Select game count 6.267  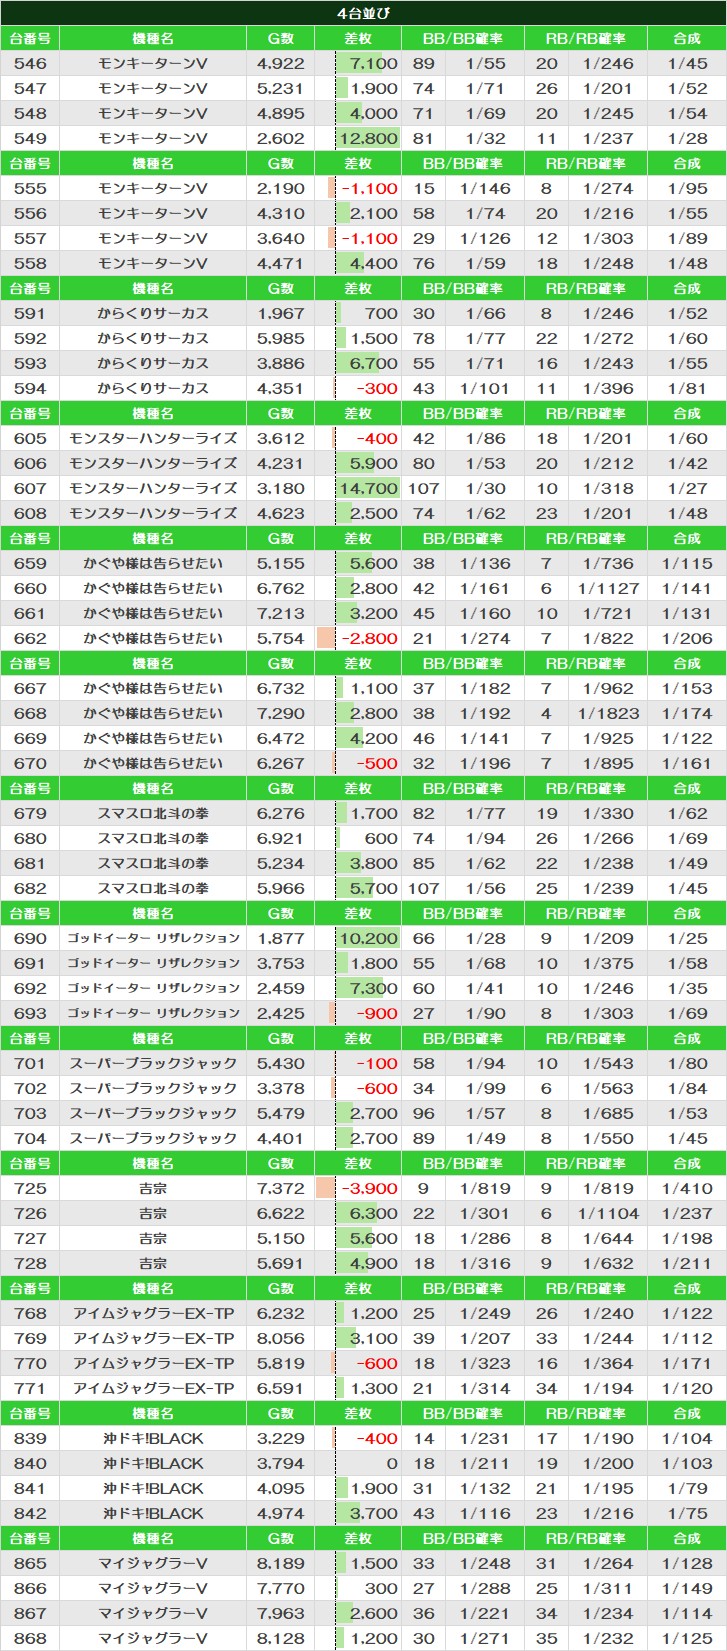point(280,763)
